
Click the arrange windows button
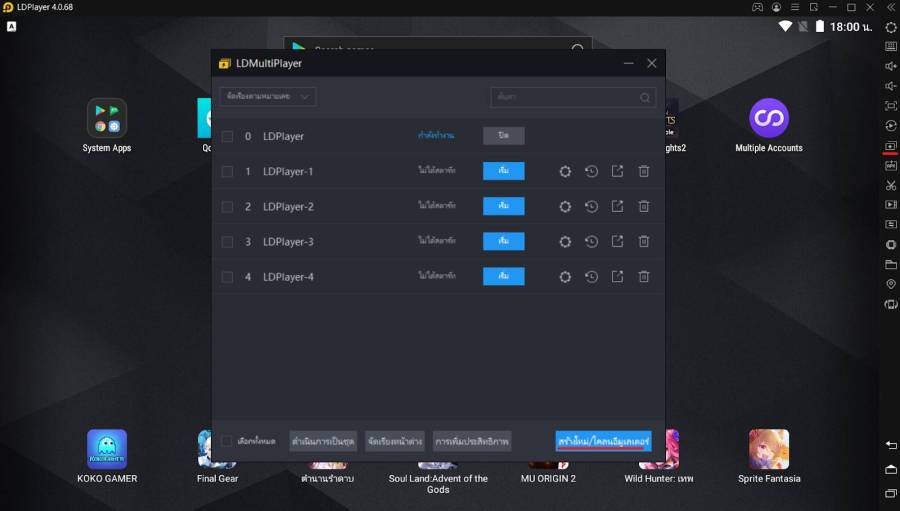(395, 441)
